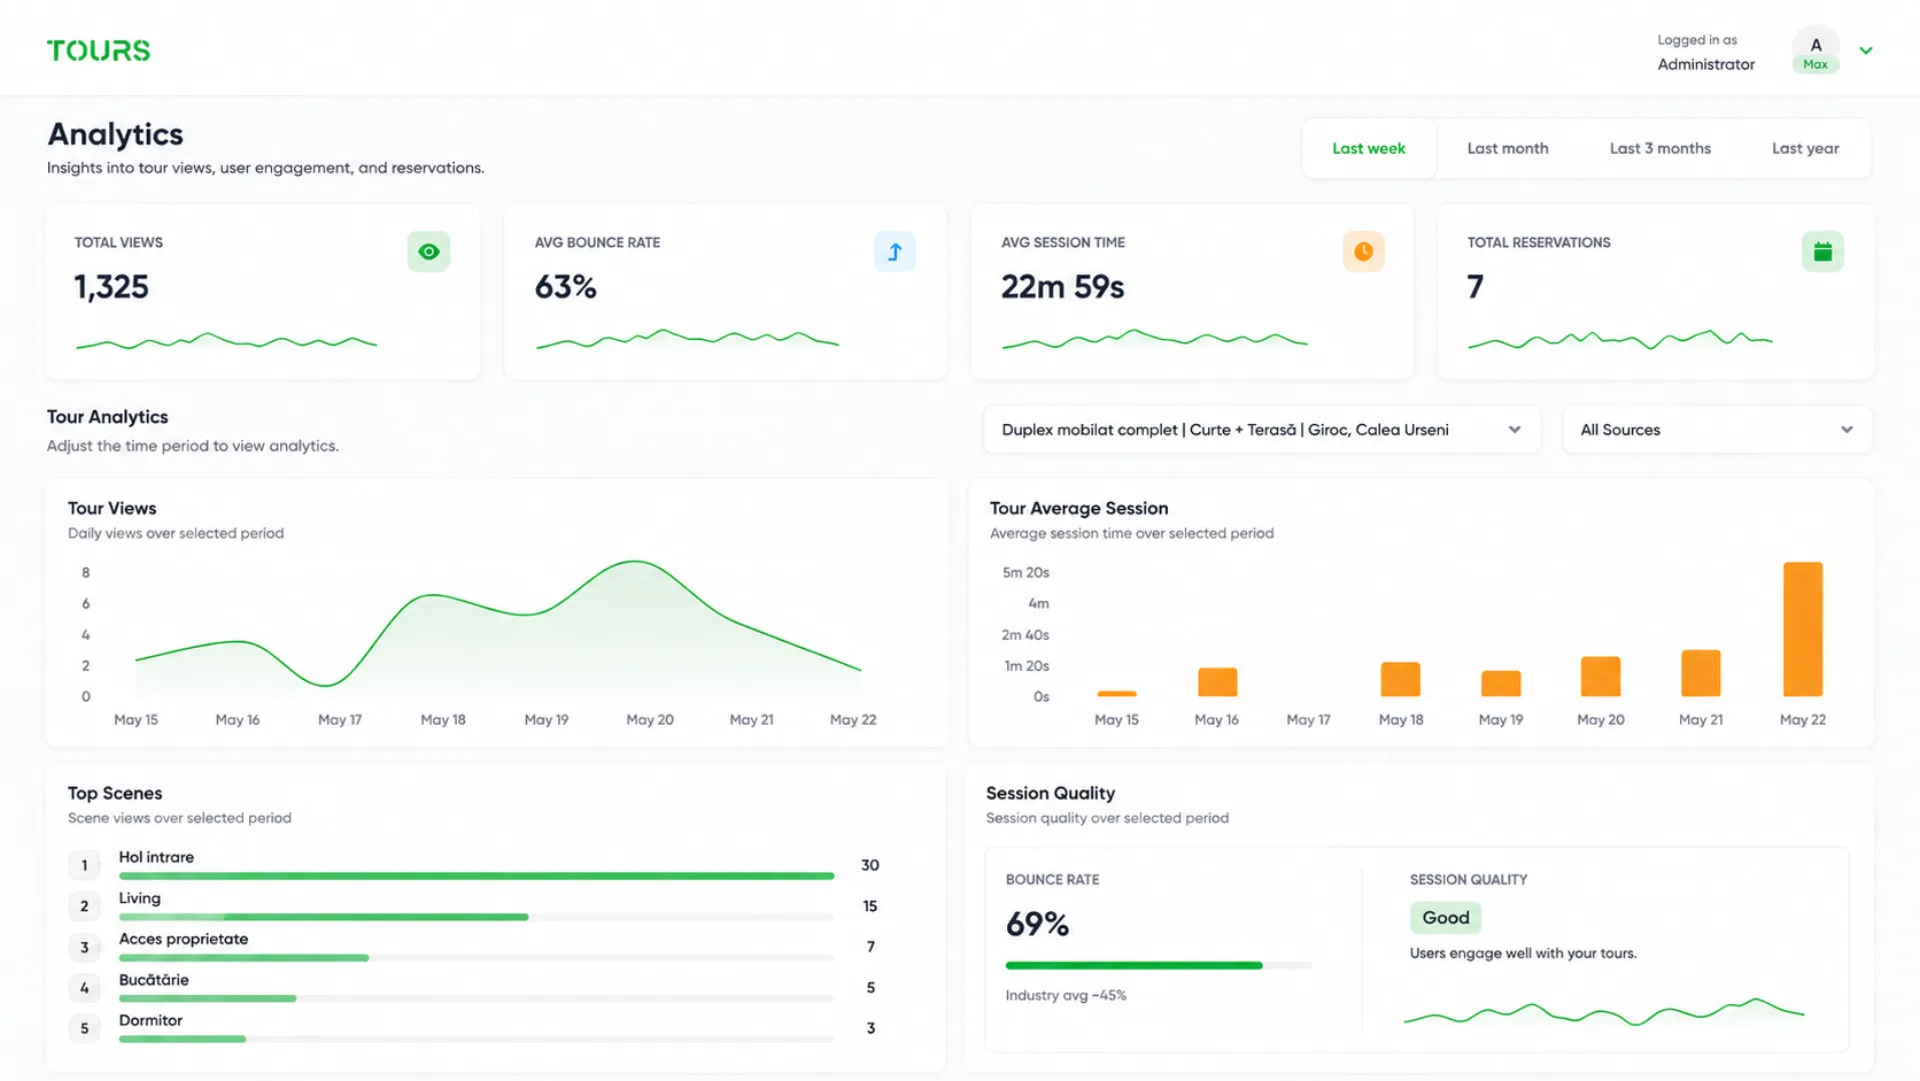Click the Living view count 15
1920x1081 pixels.
click(x=870, y=907)
